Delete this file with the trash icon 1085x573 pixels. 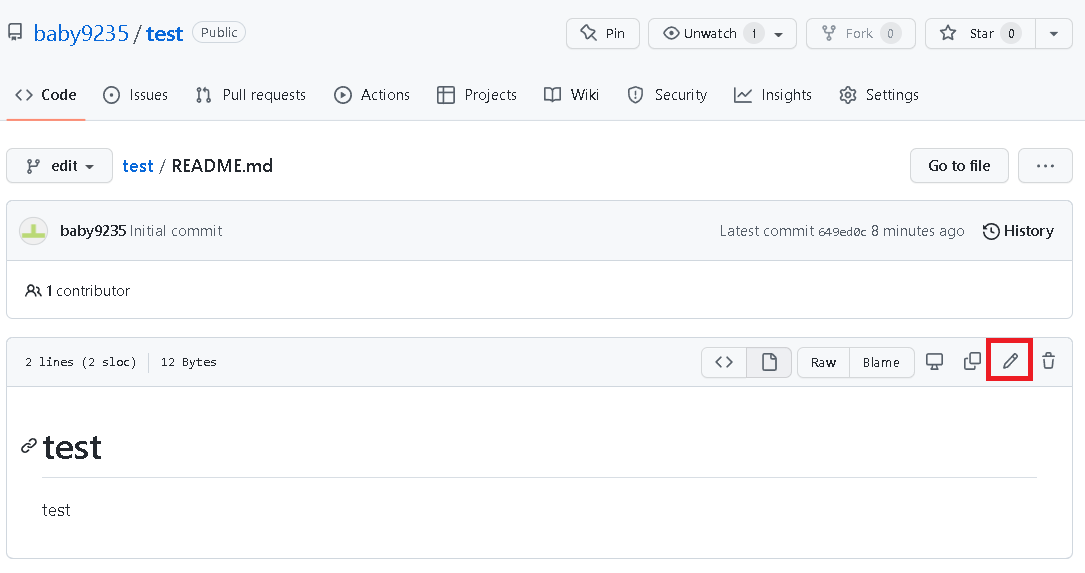pyautogui.click(x=1048, y=361)
